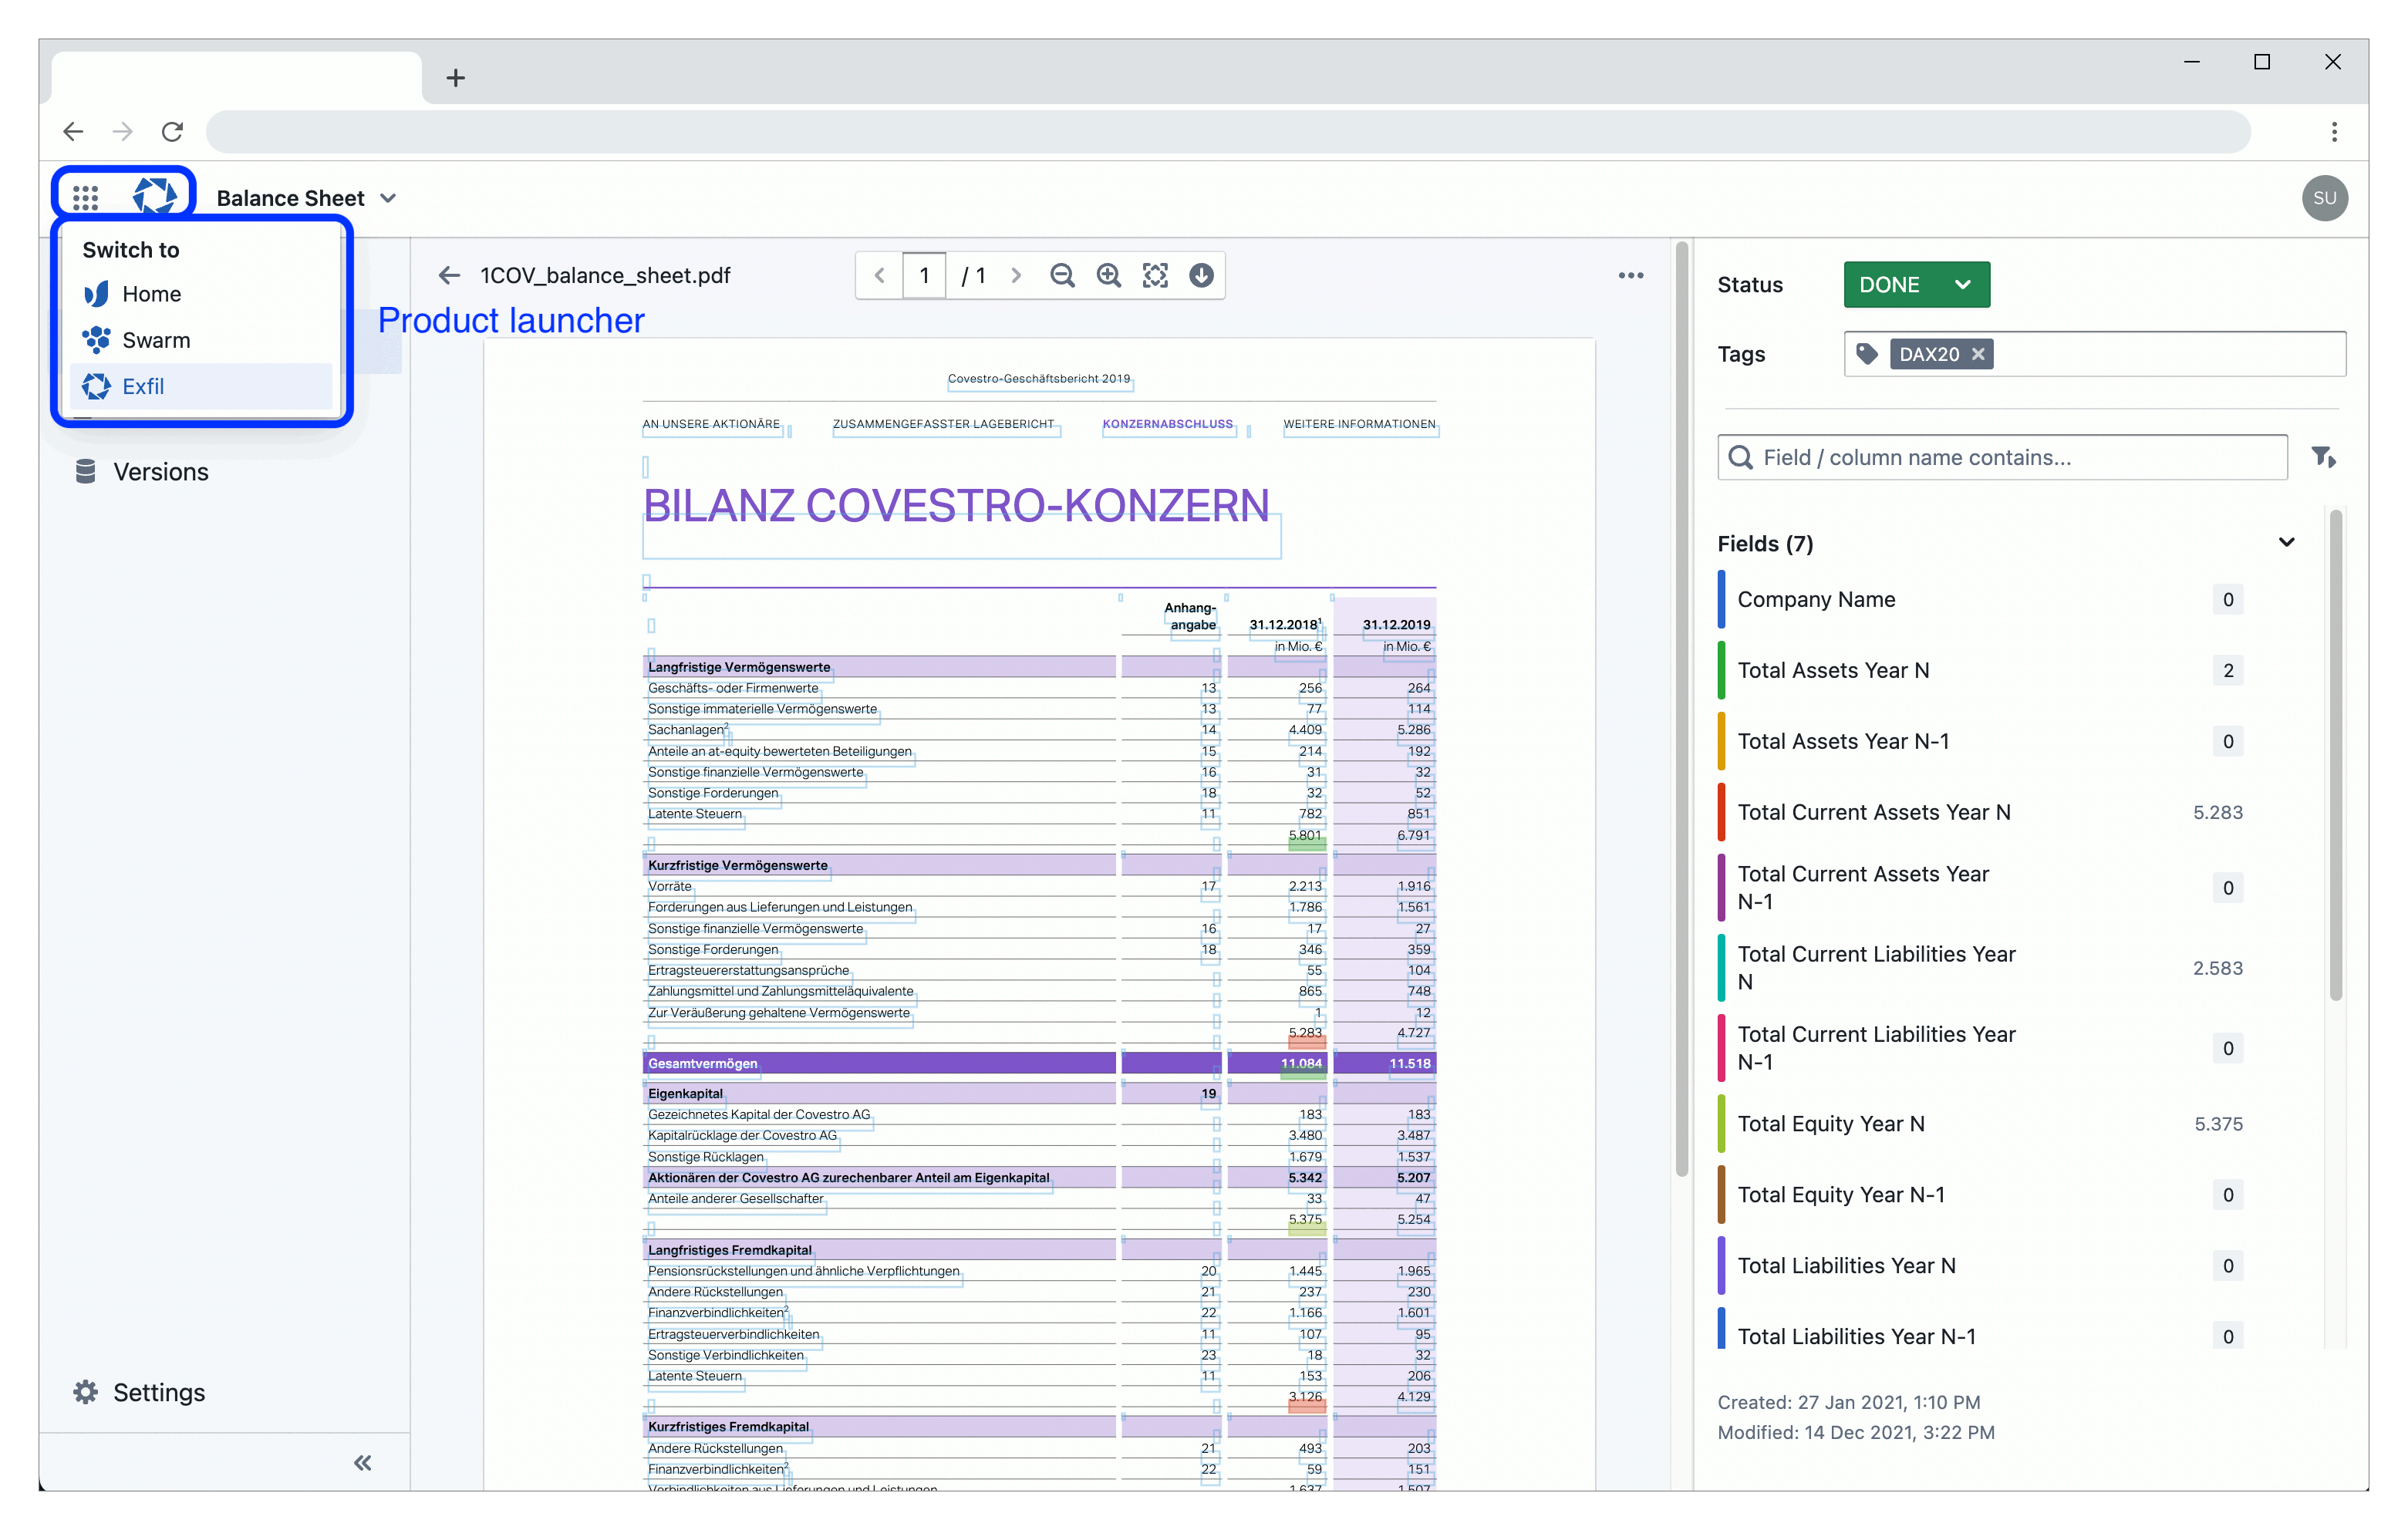Click browser forward button
Screen dimensions: 2408x1530
(x=122, y=131)
